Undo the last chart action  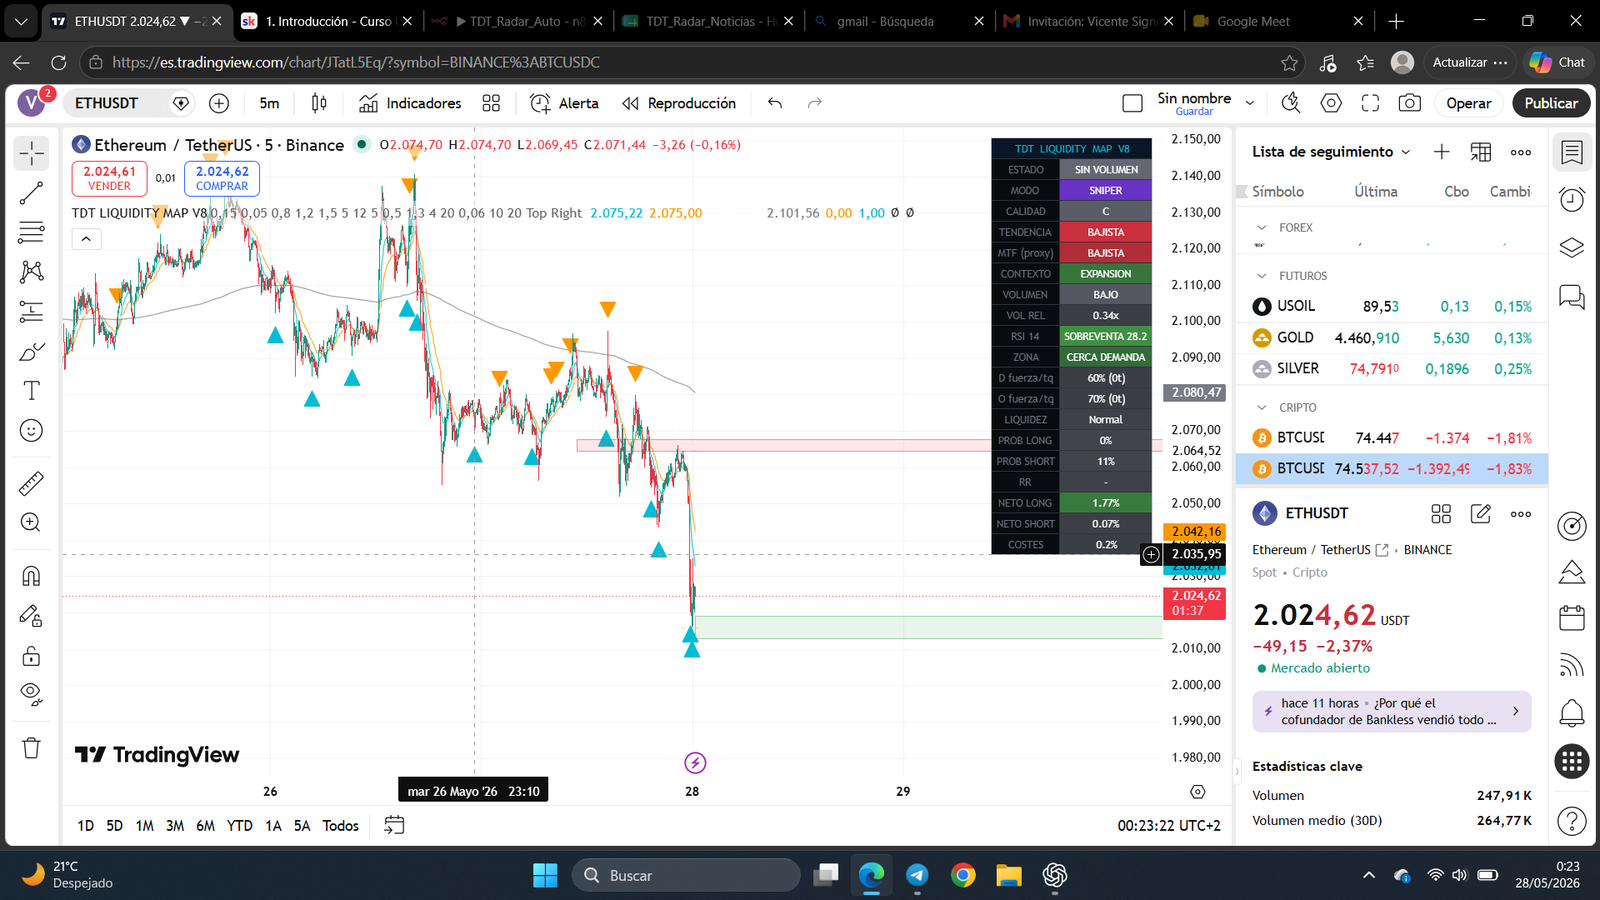pyautogui.click(x=775, y=103)
